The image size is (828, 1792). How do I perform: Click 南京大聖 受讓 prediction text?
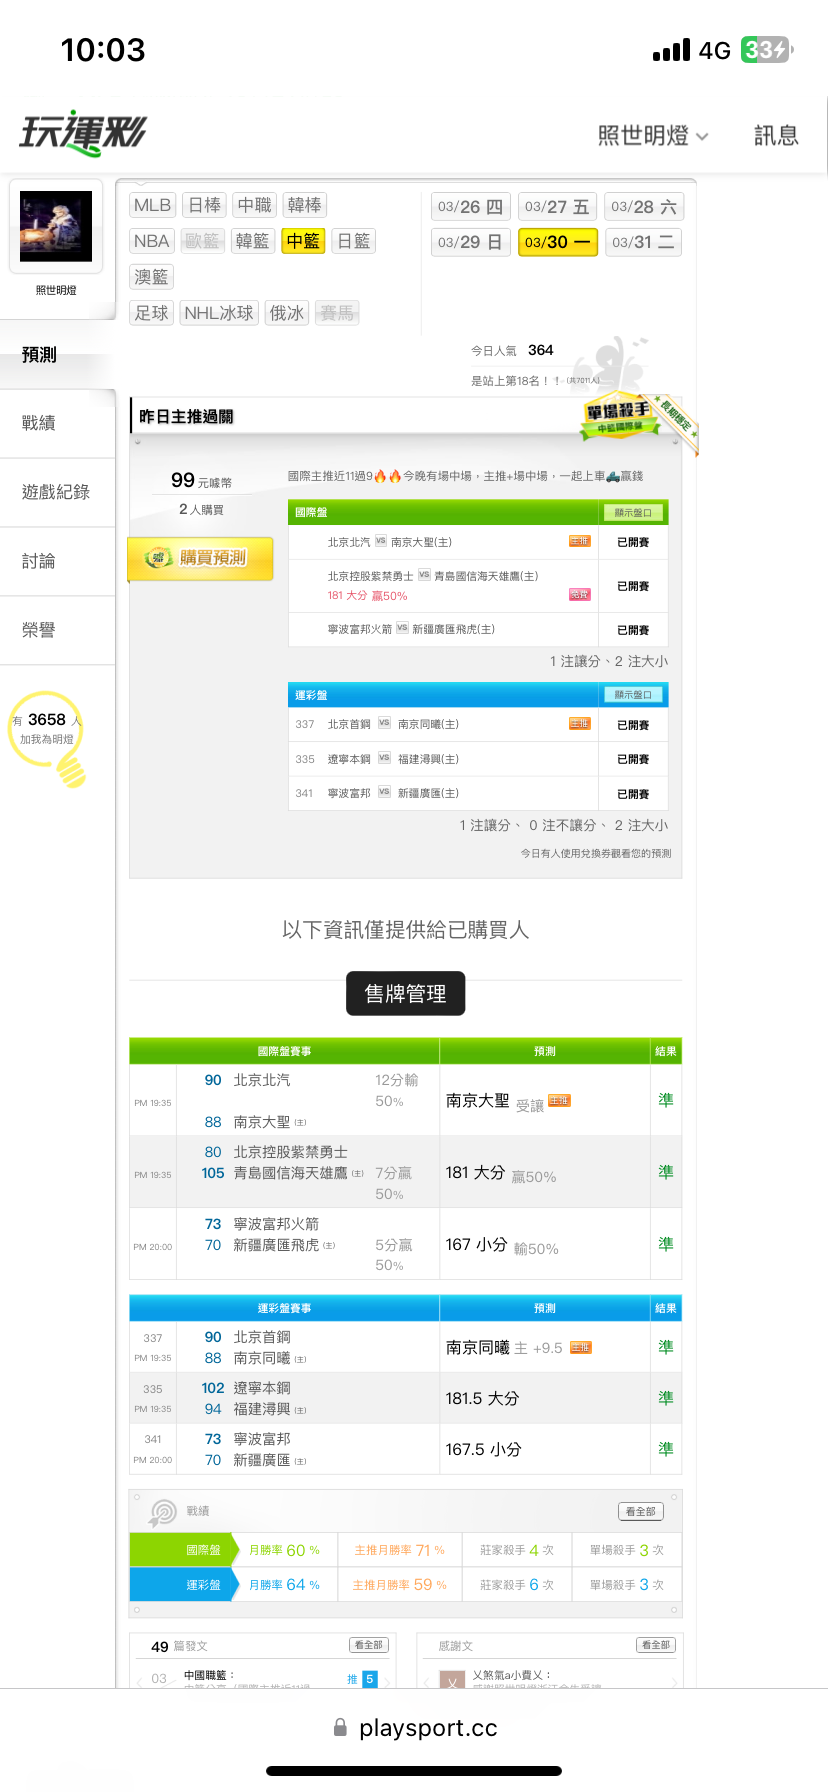(x=495, y=1101)
